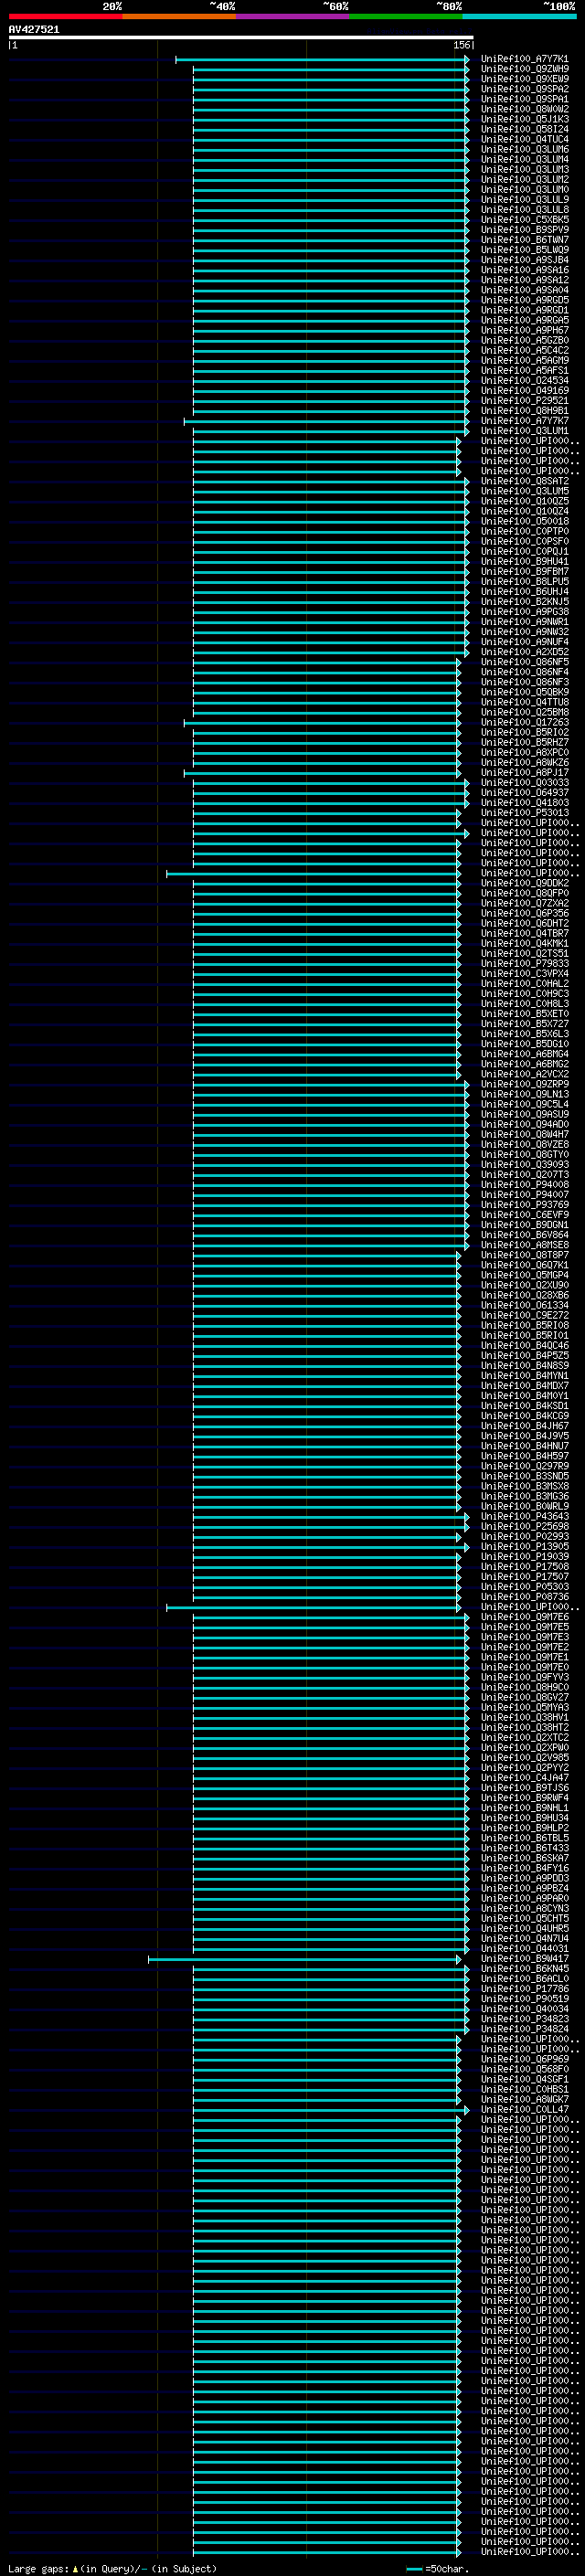Select the UniRef100_O44031 label
The height and width of the screenshot is (2576, 585).
(525, 1949)
